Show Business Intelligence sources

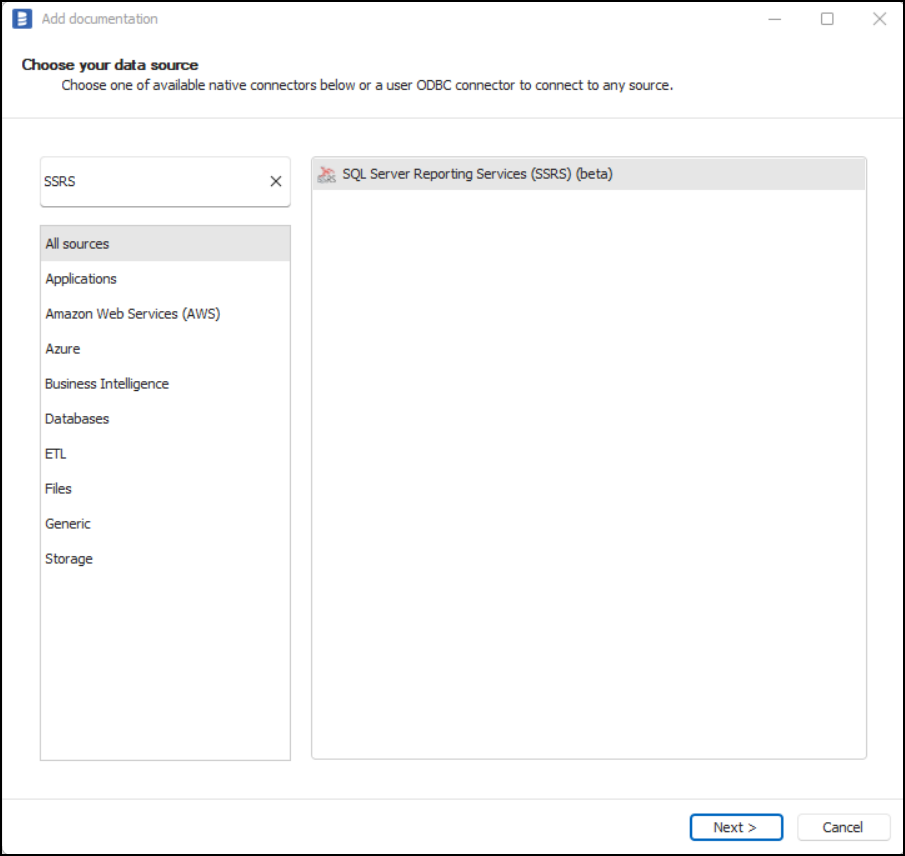point(107,384)
